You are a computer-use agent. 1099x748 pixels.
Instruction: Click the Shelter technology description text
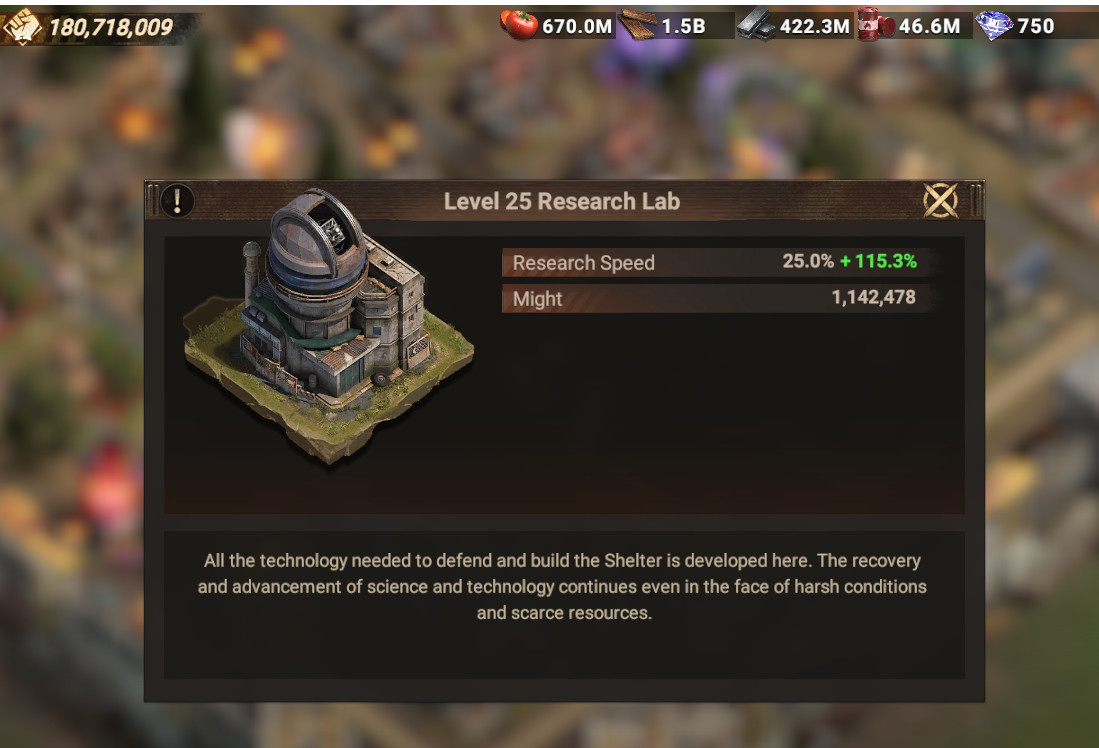coord(562,587)
